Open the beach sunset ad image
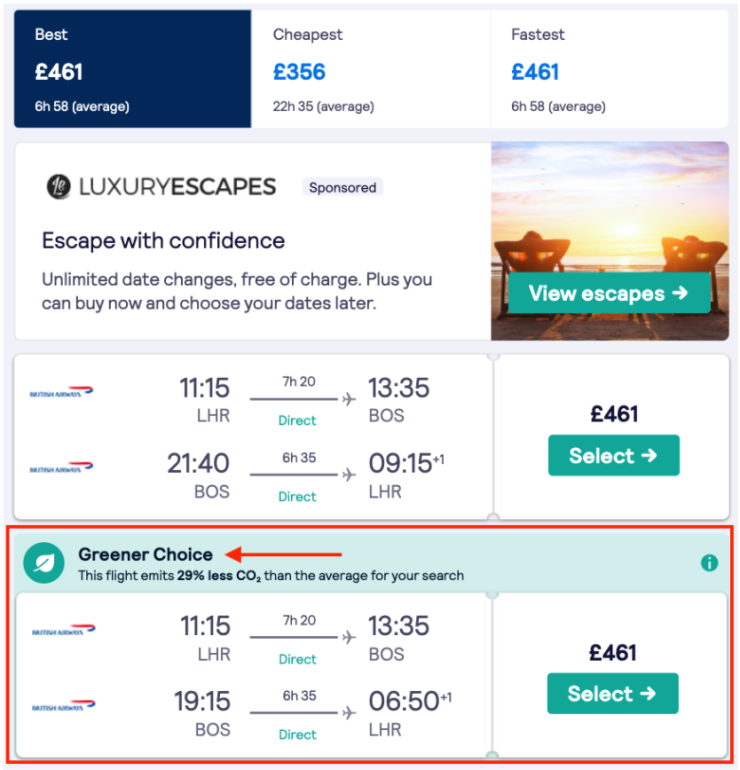This screenshot has width=740, height=770. pos(610,241)
